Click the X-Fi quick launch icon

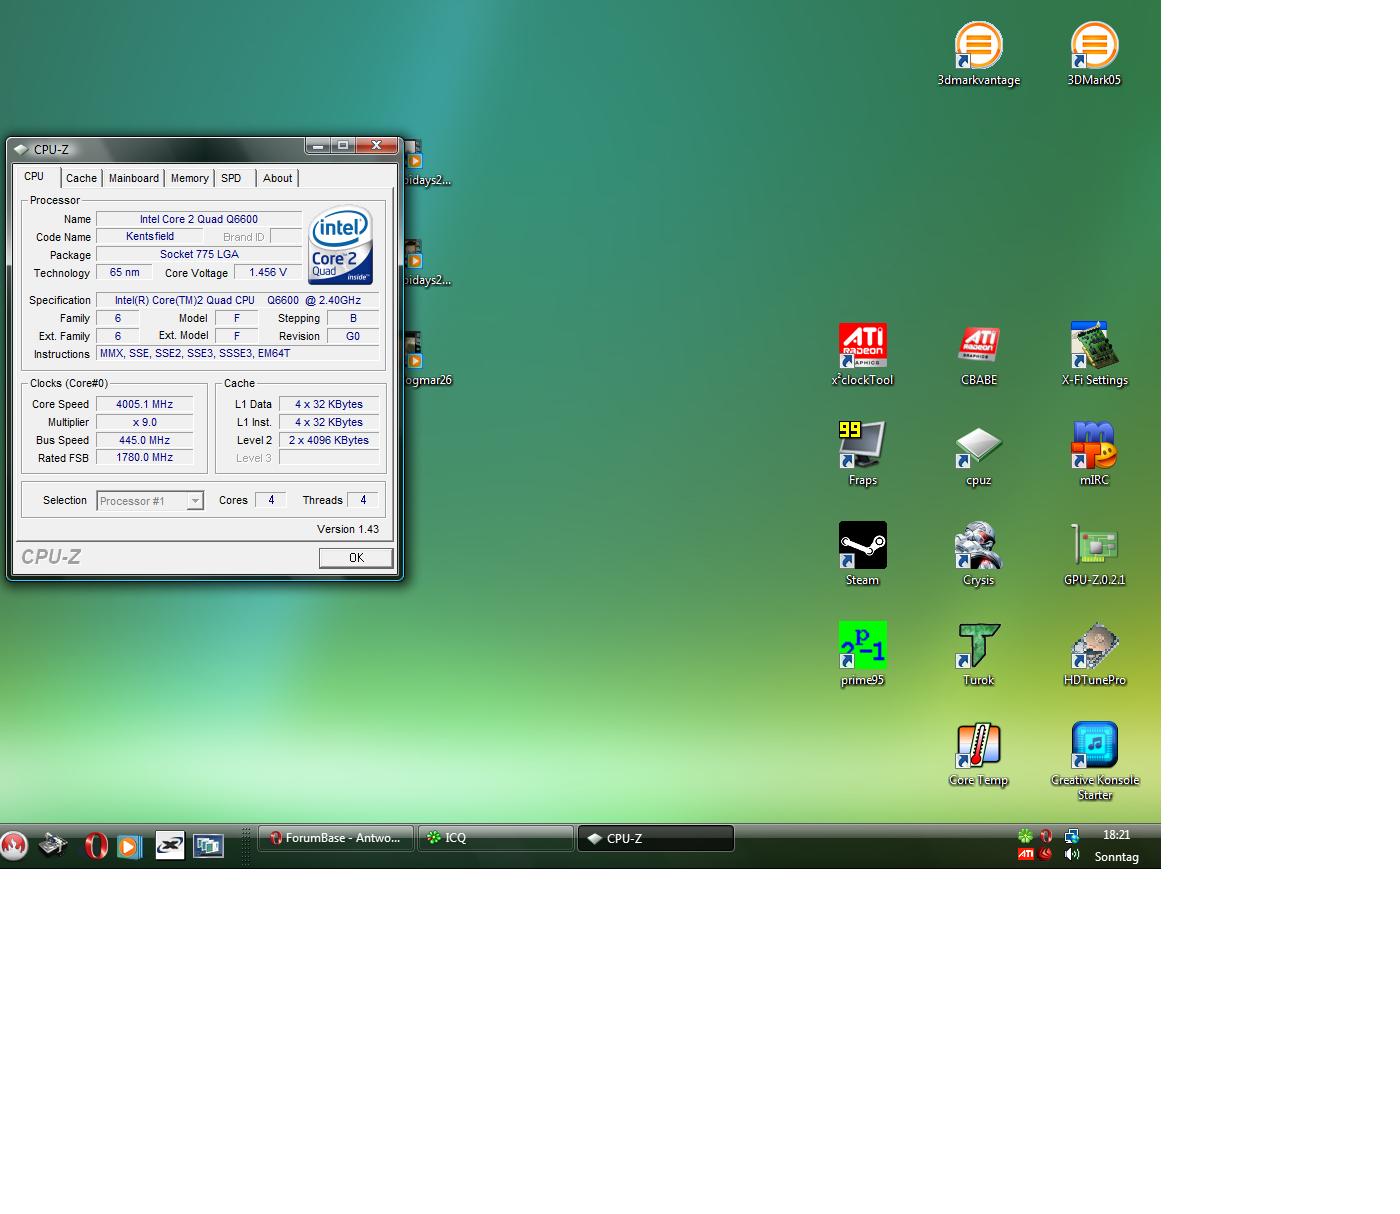coord(170,846)
